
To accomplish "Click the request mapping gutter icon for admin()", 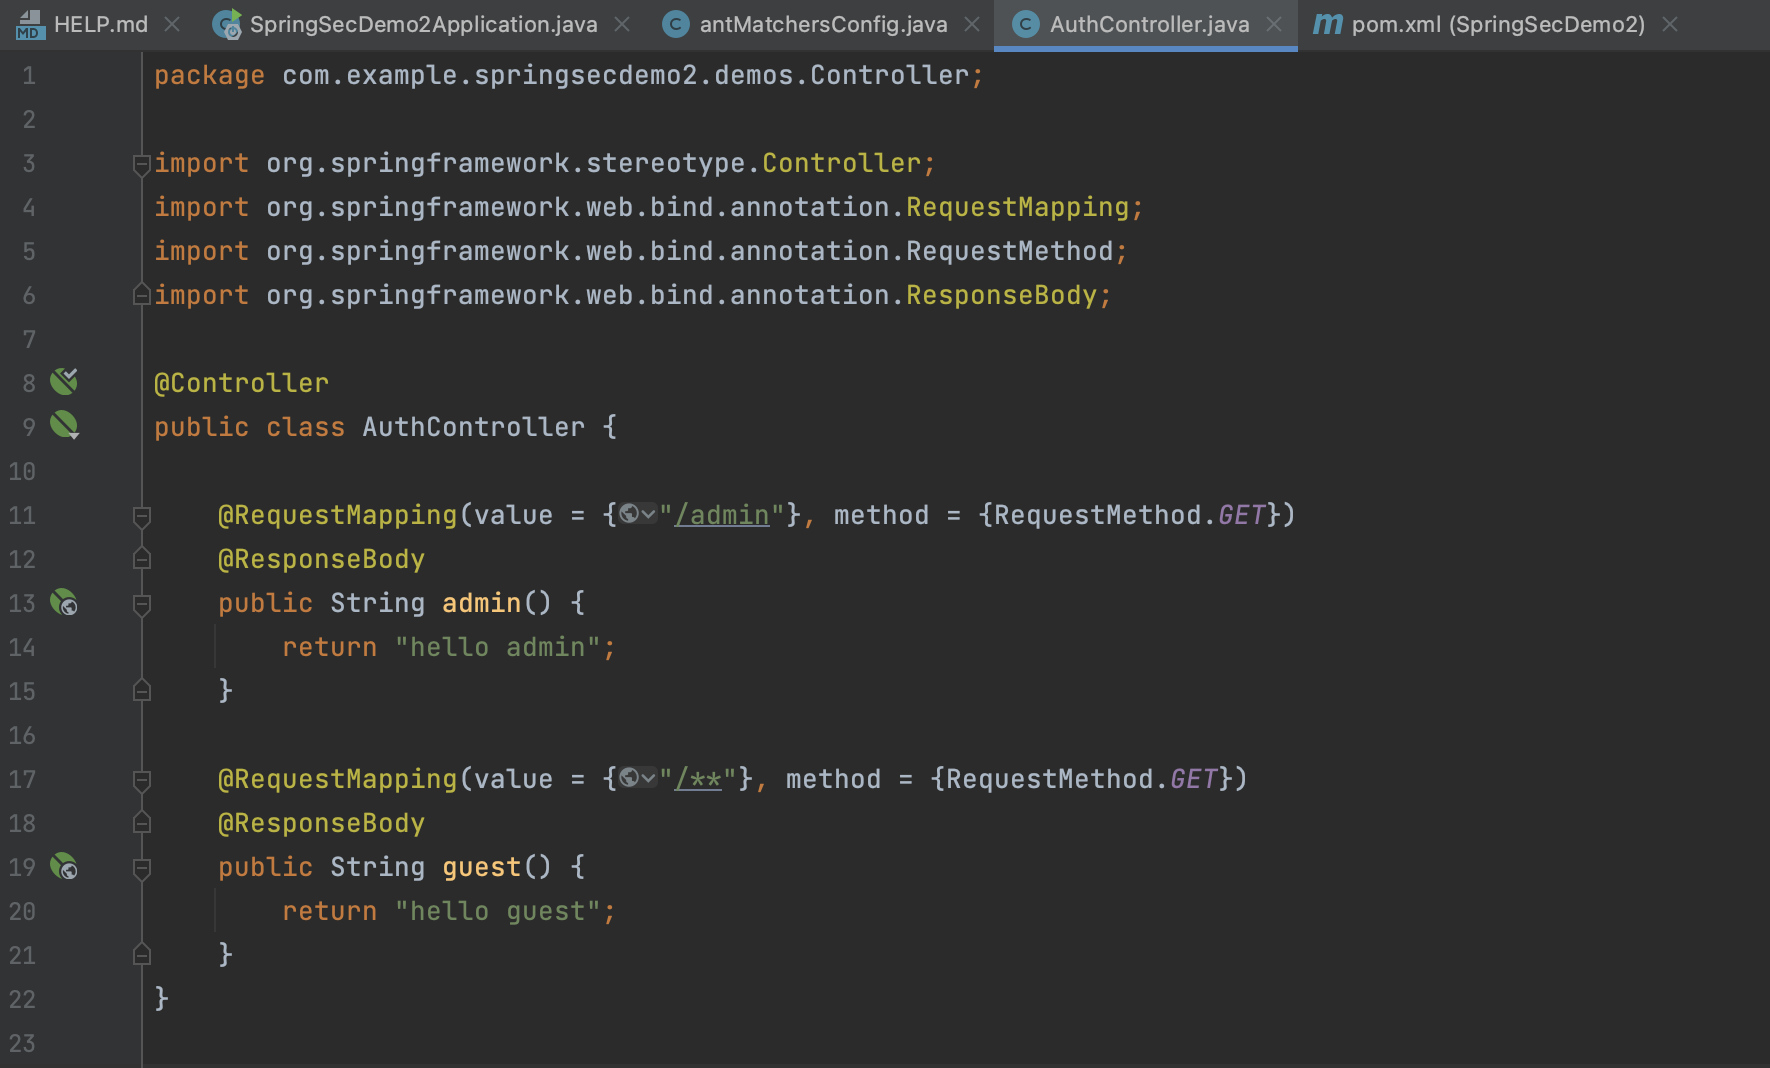I will point(64,602).
